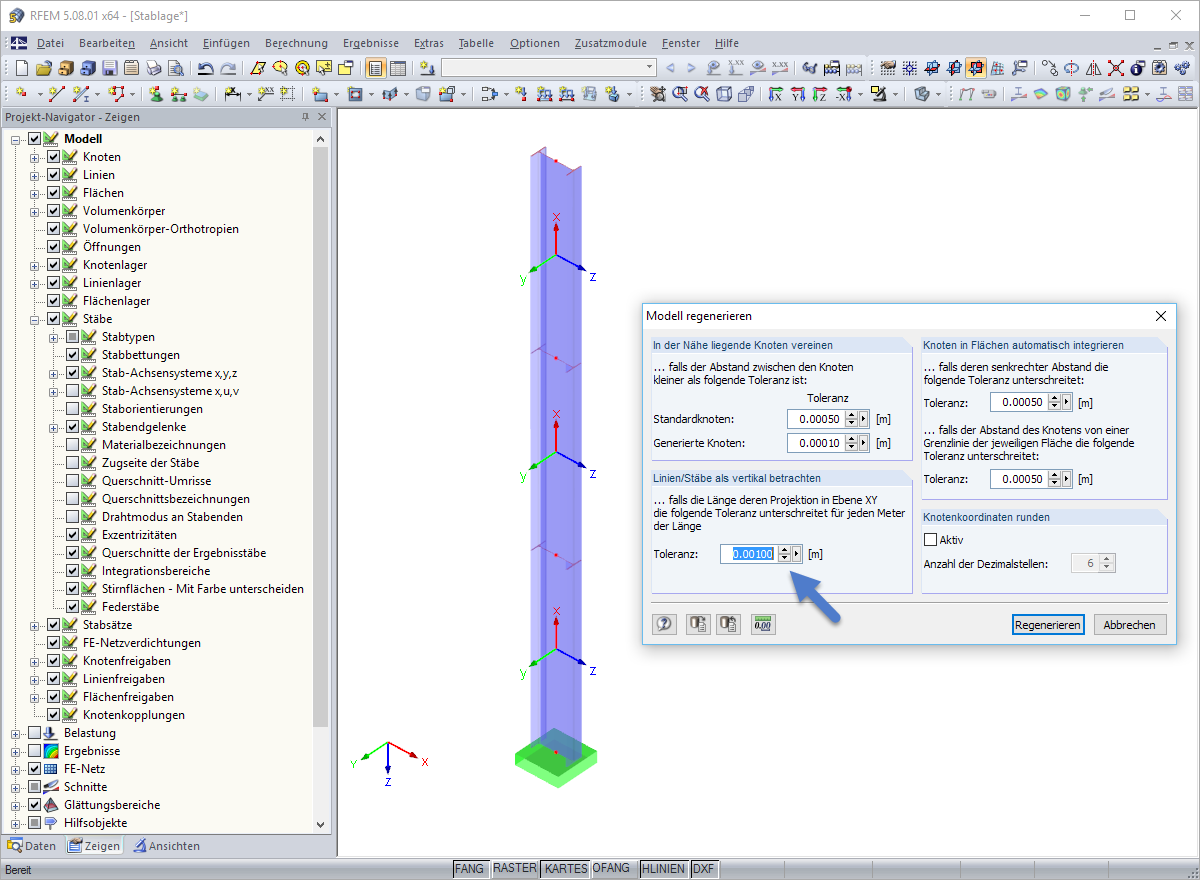The width and height of the screenshot is (1200, 880).
Task: Click the printer icon in the toolbar
Action: point(153,68)
